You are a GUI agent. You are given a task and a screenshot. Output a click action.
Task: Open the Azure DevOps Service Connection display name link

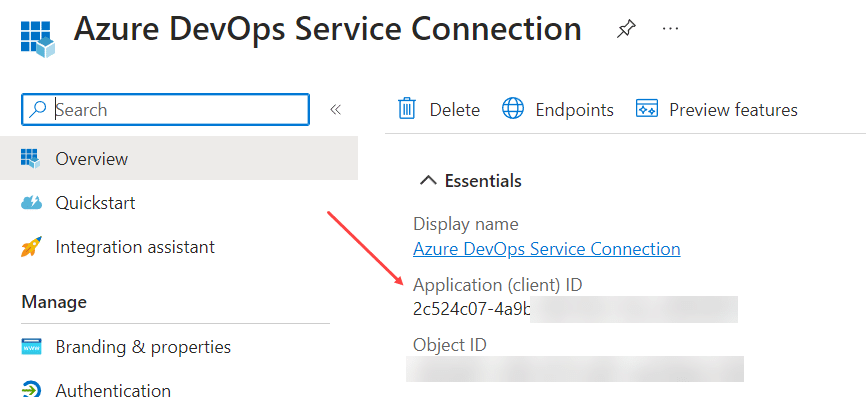pos(547,249)
